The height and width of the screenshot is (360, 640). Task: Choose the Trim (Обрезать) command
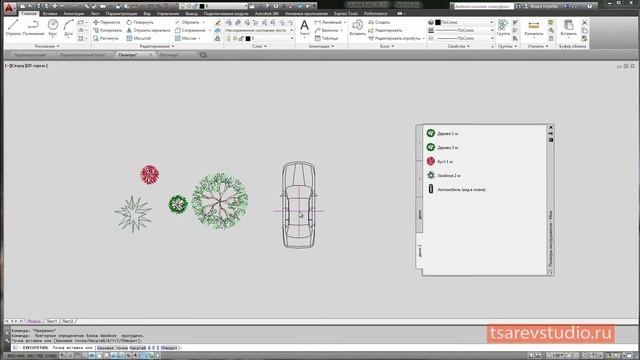click(x=187, y=22)
